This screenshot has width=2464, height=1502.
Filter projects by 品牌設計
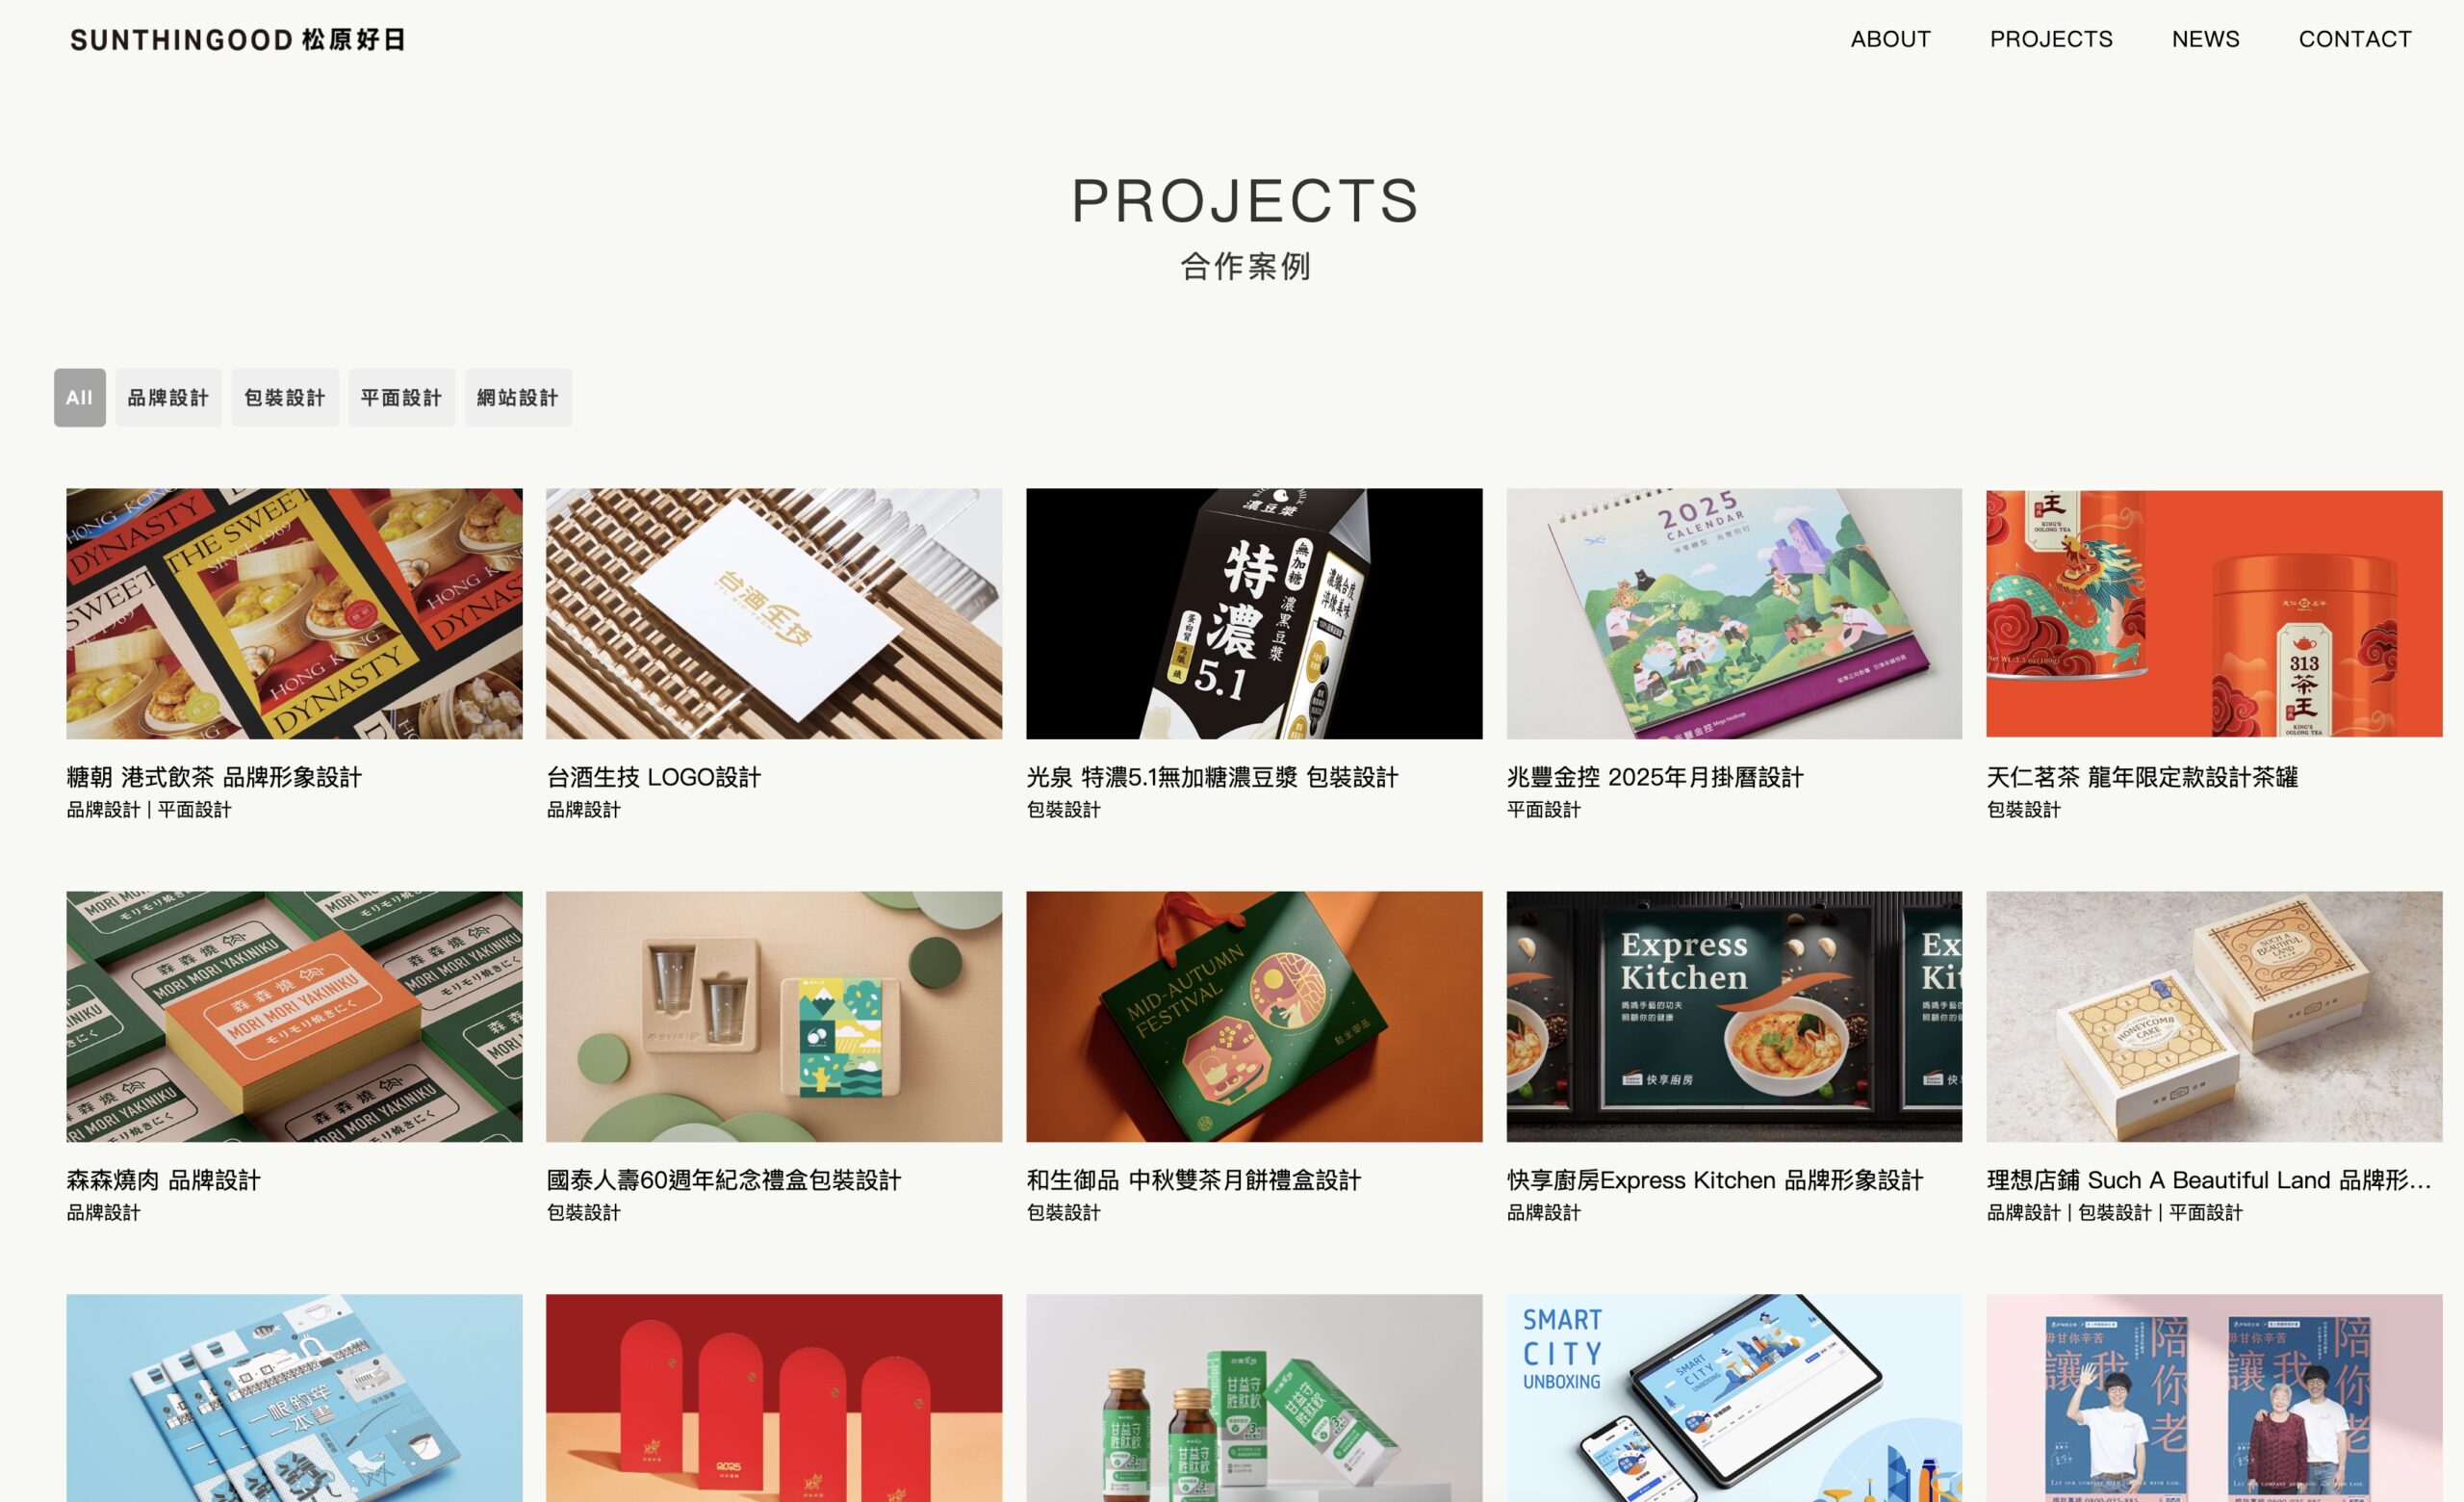168,397
